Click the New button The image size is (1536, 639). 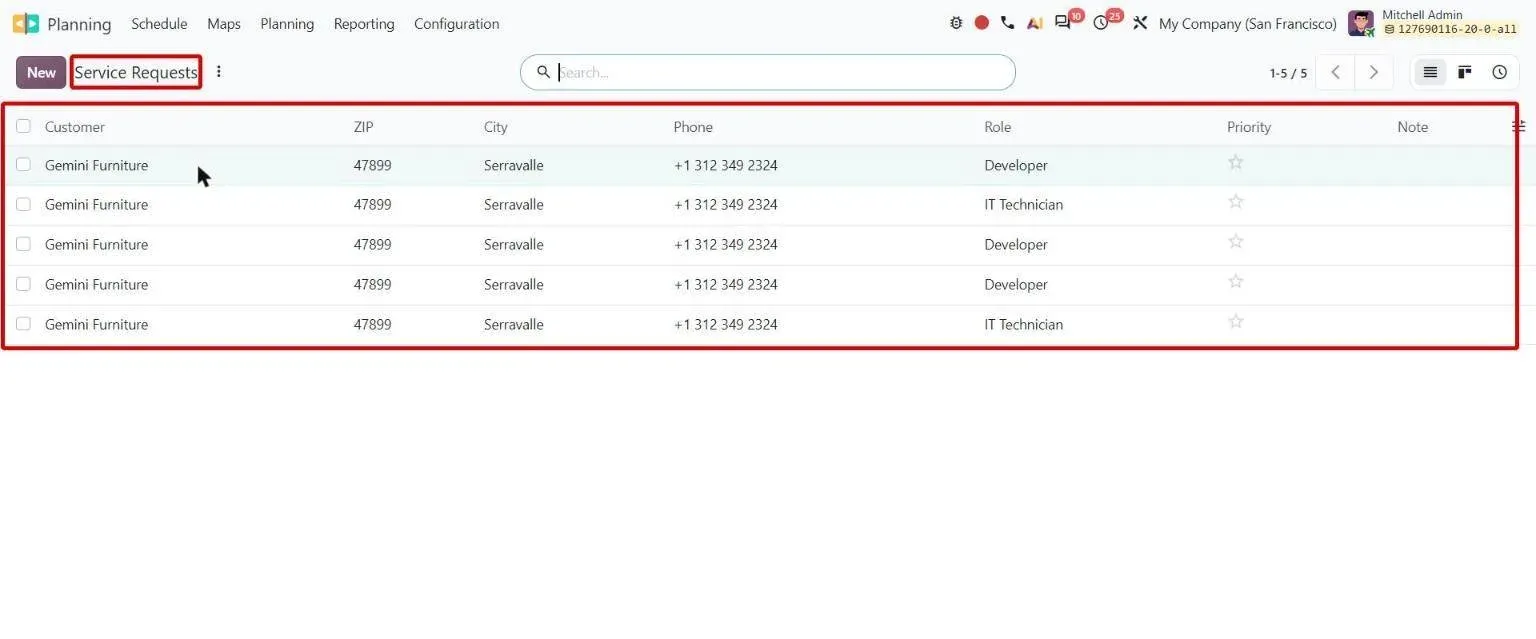[x=41, y=72]
